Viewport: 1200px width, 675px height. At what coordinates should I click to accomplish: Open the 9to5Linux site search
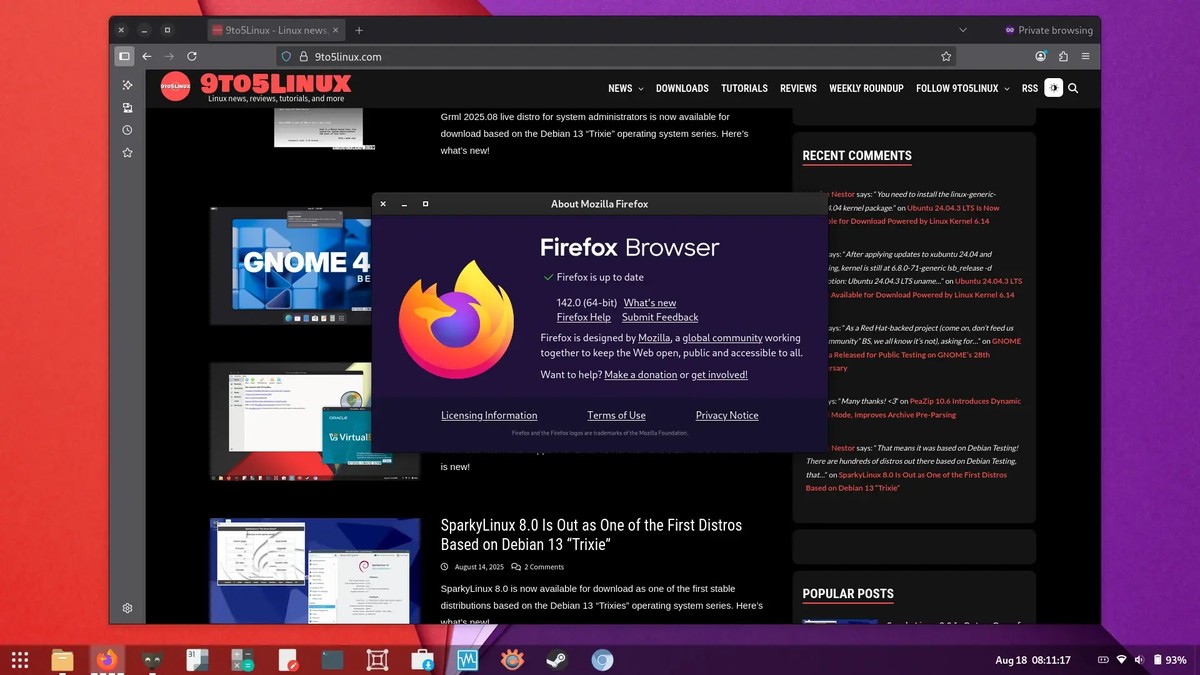tap(1073, 89)
